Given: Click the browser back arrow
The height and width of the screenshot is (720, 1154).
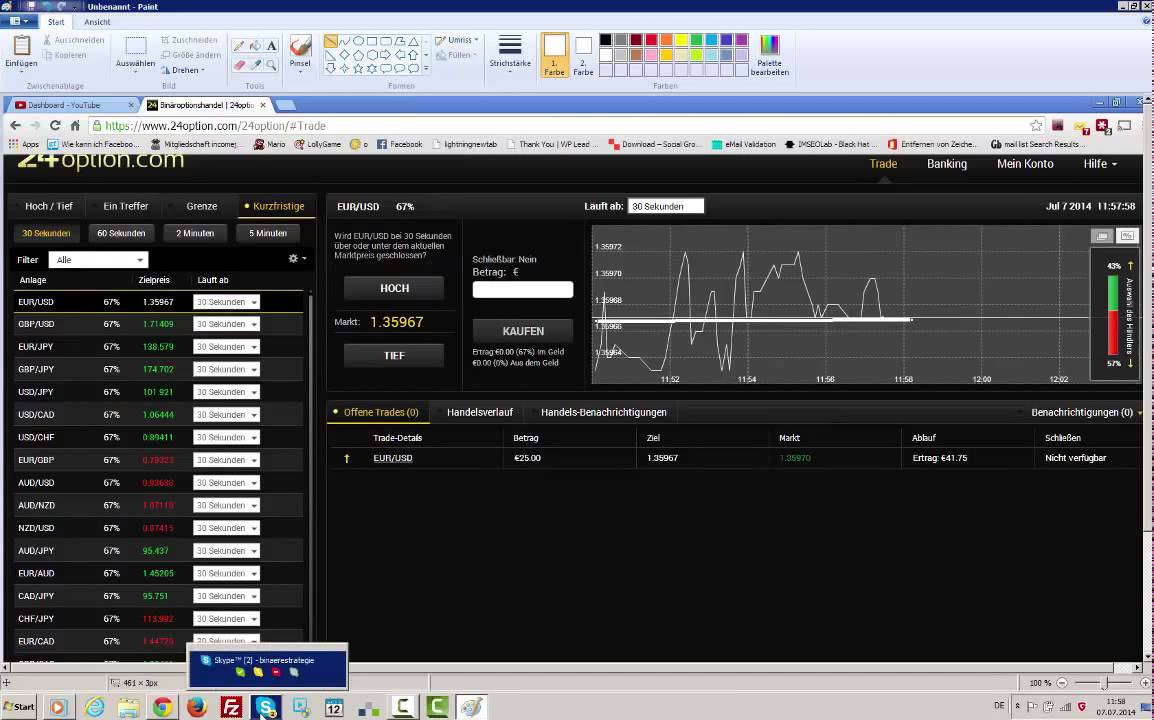Looking at the screenshot, I should pos(15,125).
